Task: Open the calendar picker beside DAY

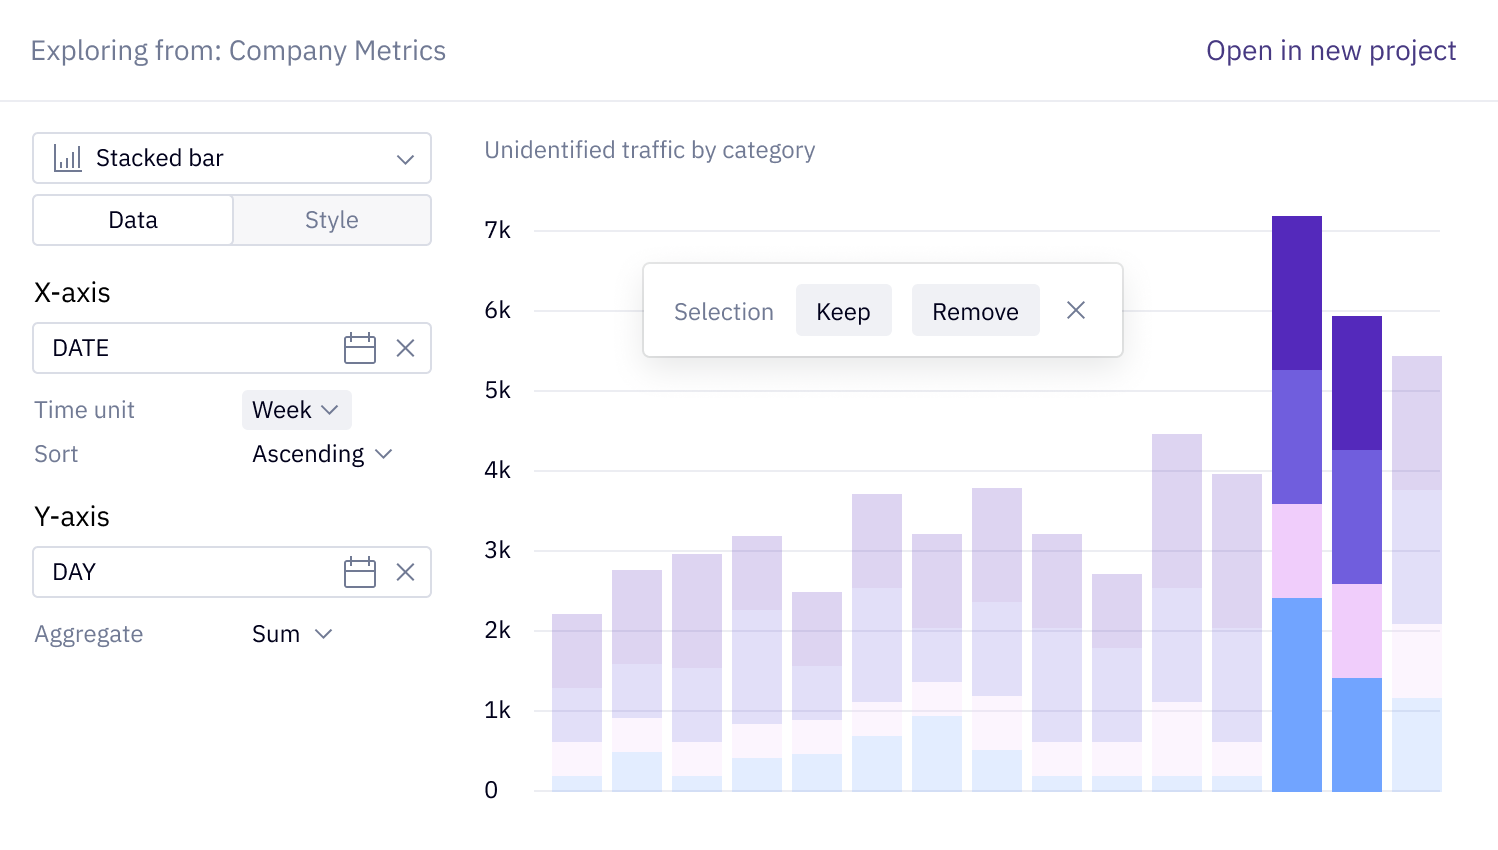Action: tap(360, 572)
